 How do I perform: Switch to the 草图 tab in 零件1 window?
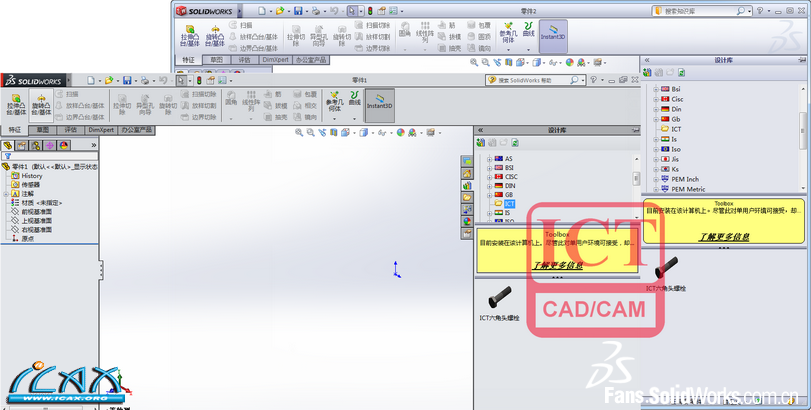point(42,130)
